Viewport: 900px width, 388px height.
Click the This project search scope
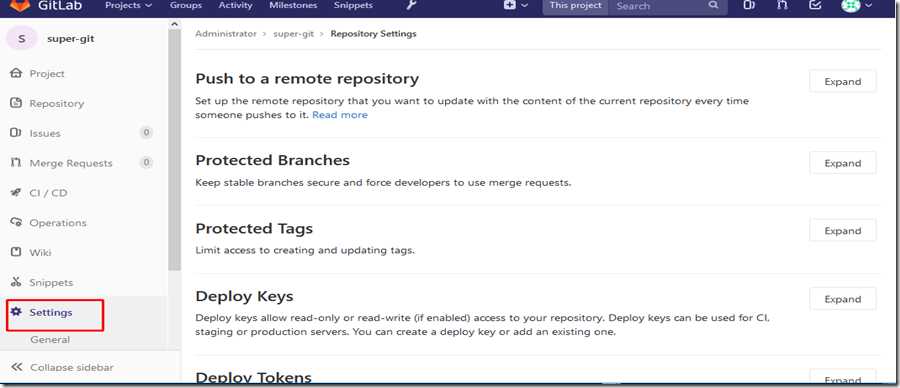tap(576, 5)
